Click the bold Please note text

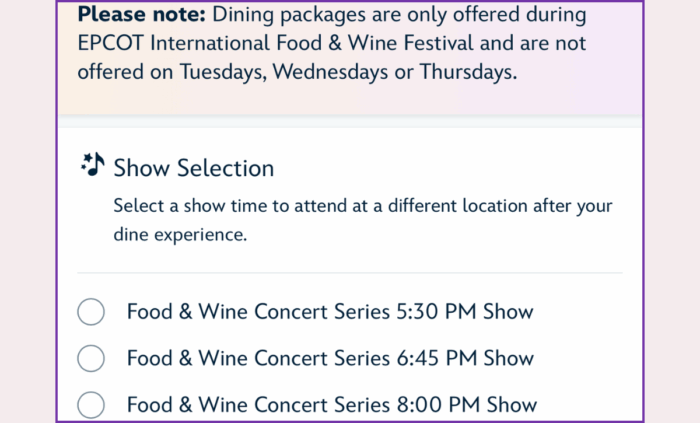(142, 14)
